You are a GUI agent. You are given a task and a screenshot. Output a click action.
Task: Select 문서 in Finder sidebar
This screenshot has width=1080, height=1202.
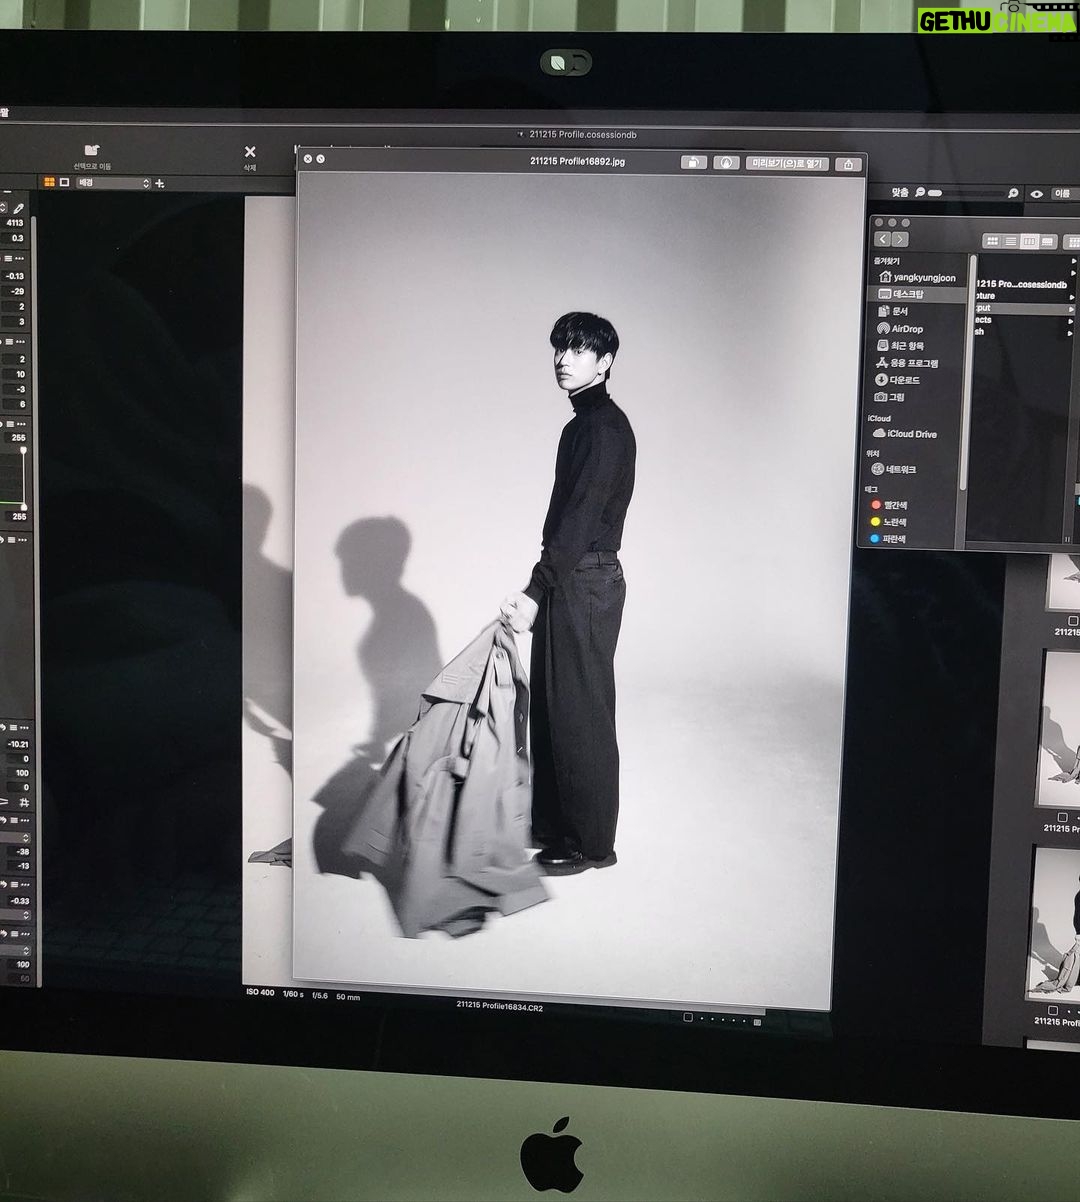coord(892,311)
